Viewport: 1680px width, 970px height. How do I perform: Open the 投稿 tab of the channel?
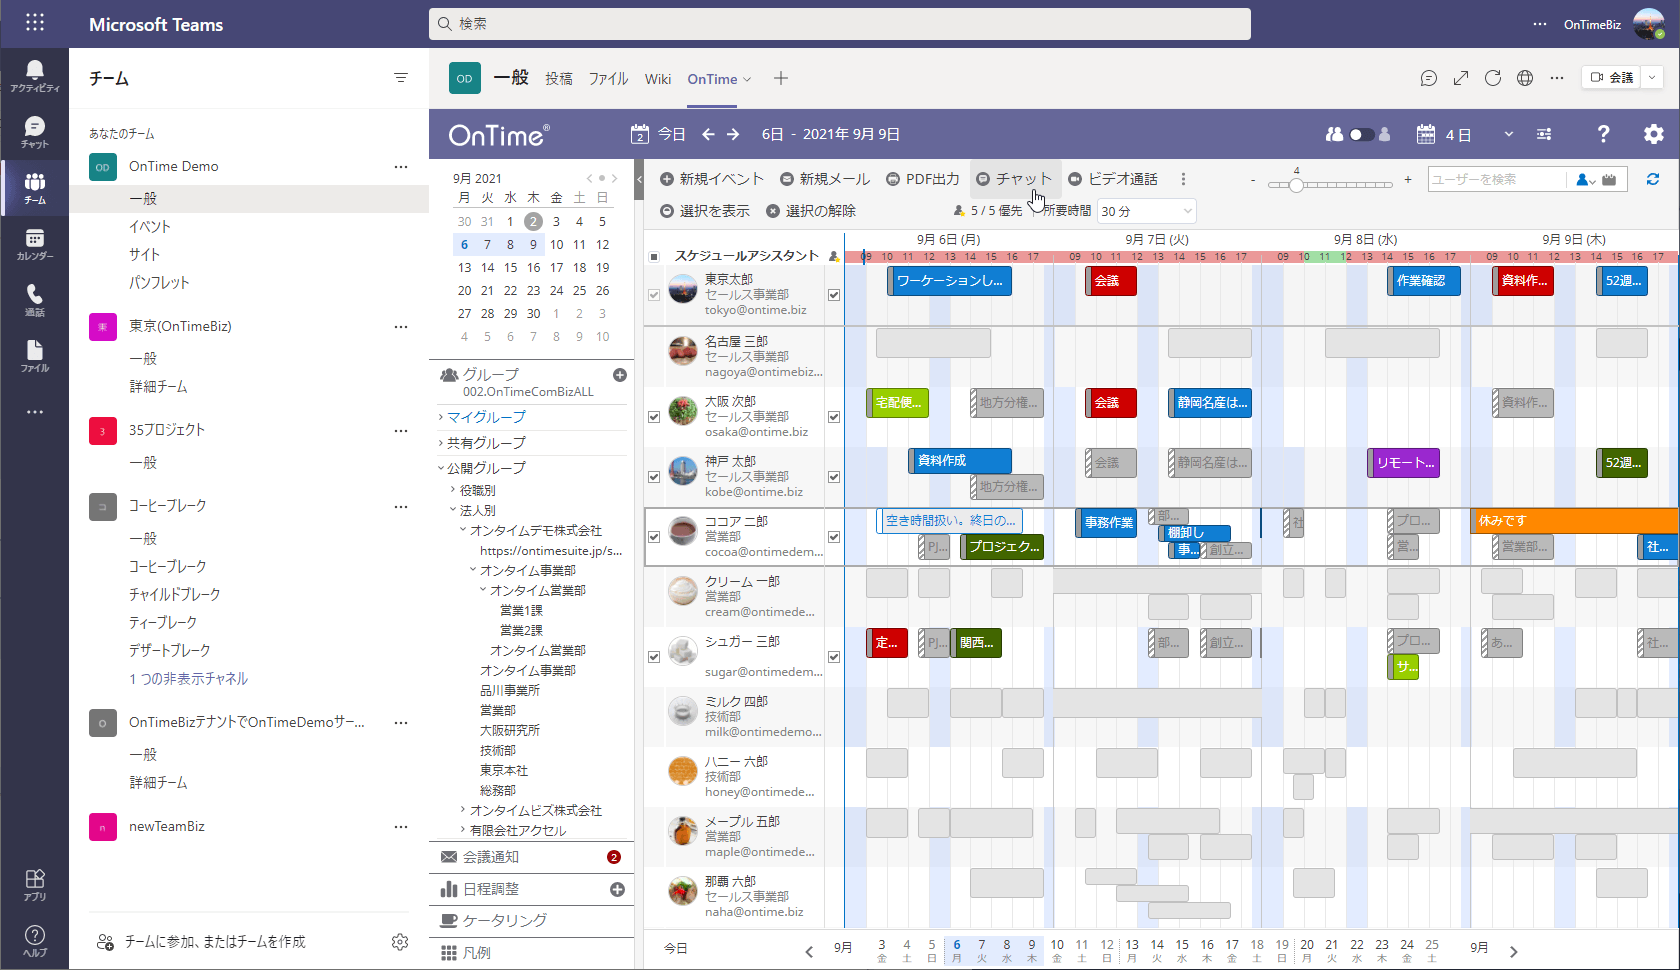[558, 78]
